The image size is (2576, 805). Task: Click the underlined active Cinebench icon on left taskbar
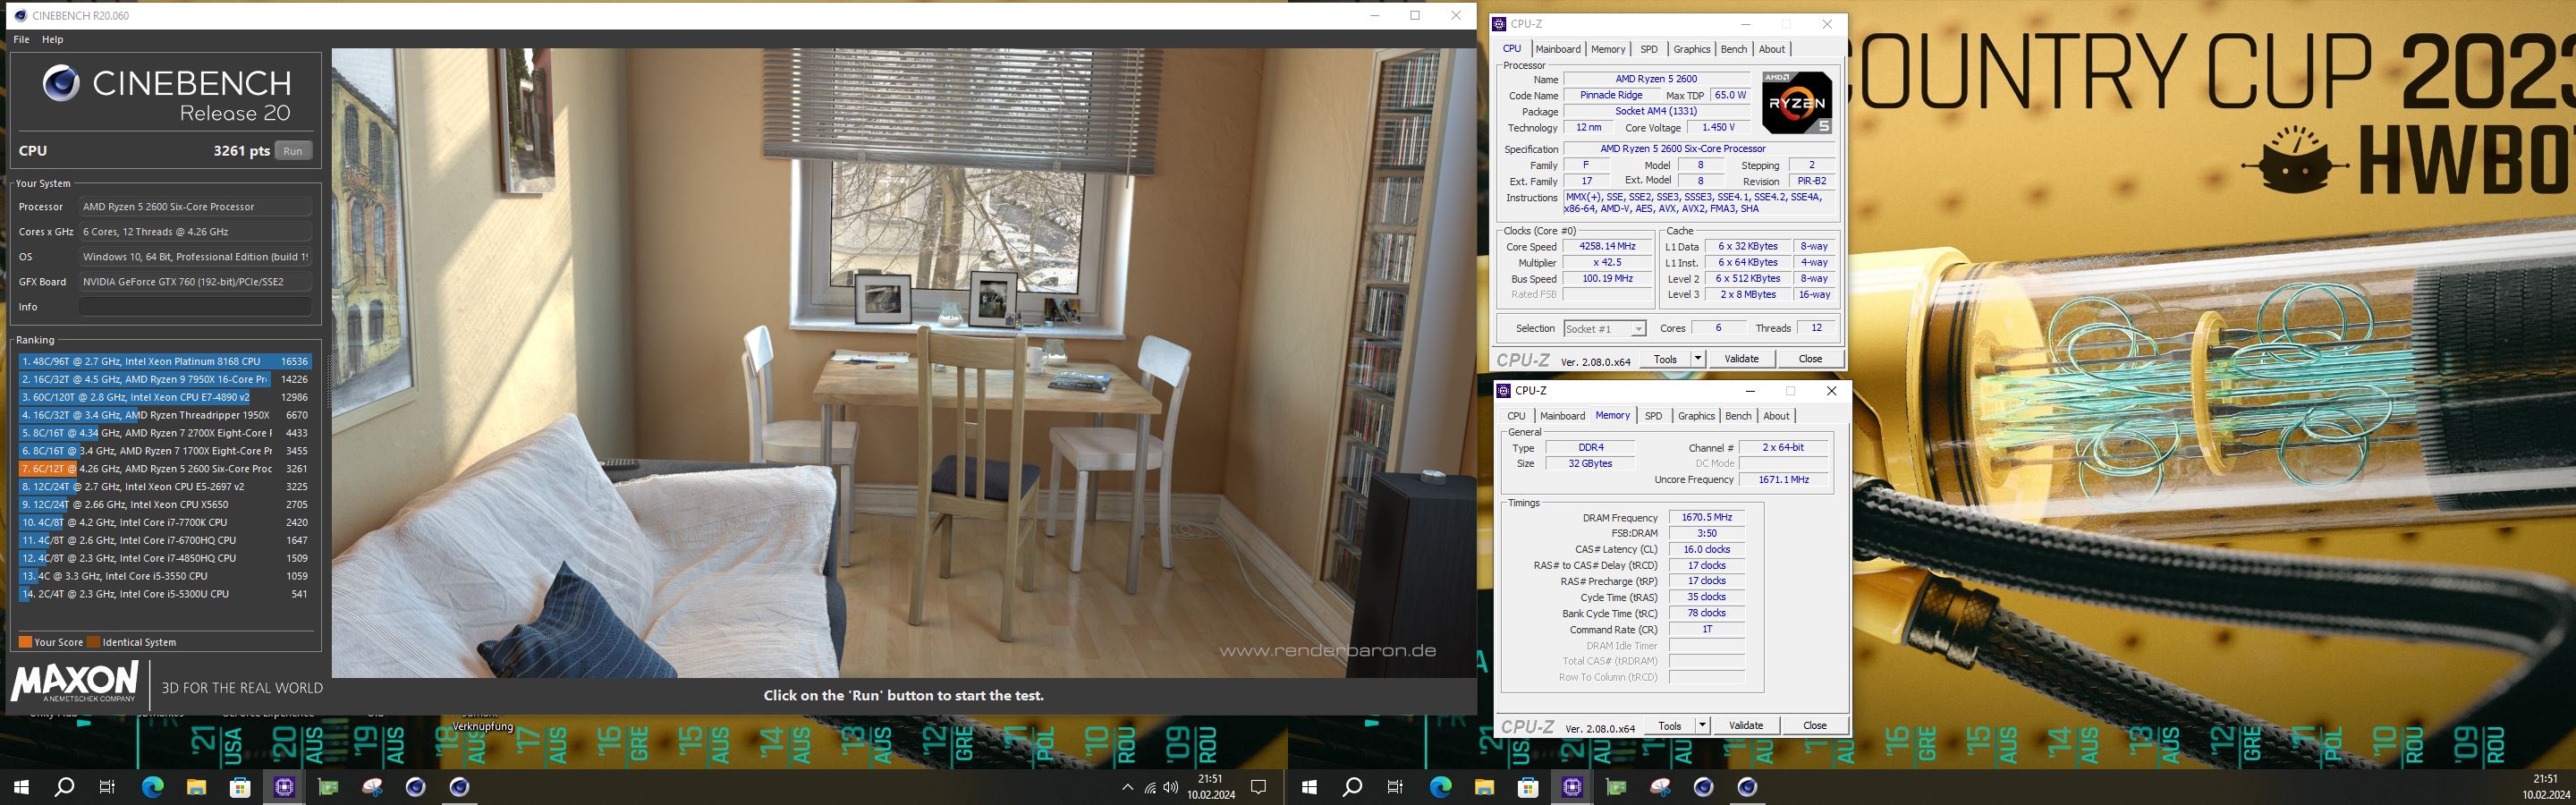pyautogui.click(x=459, y=788)
